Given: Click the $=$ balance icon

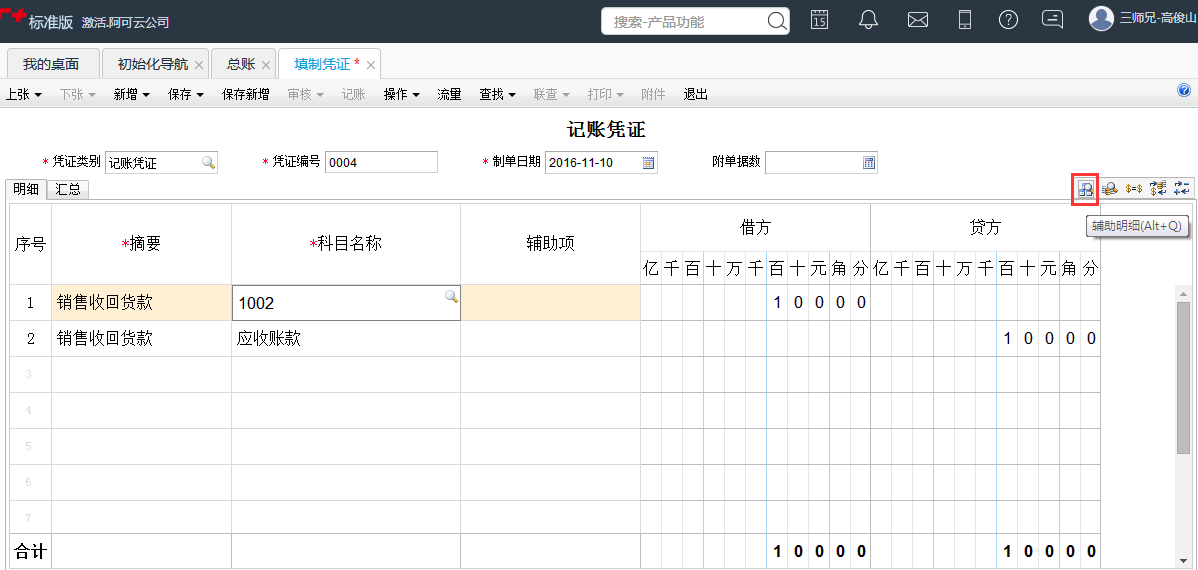Looking at the screenshot, I should 1134,189.
